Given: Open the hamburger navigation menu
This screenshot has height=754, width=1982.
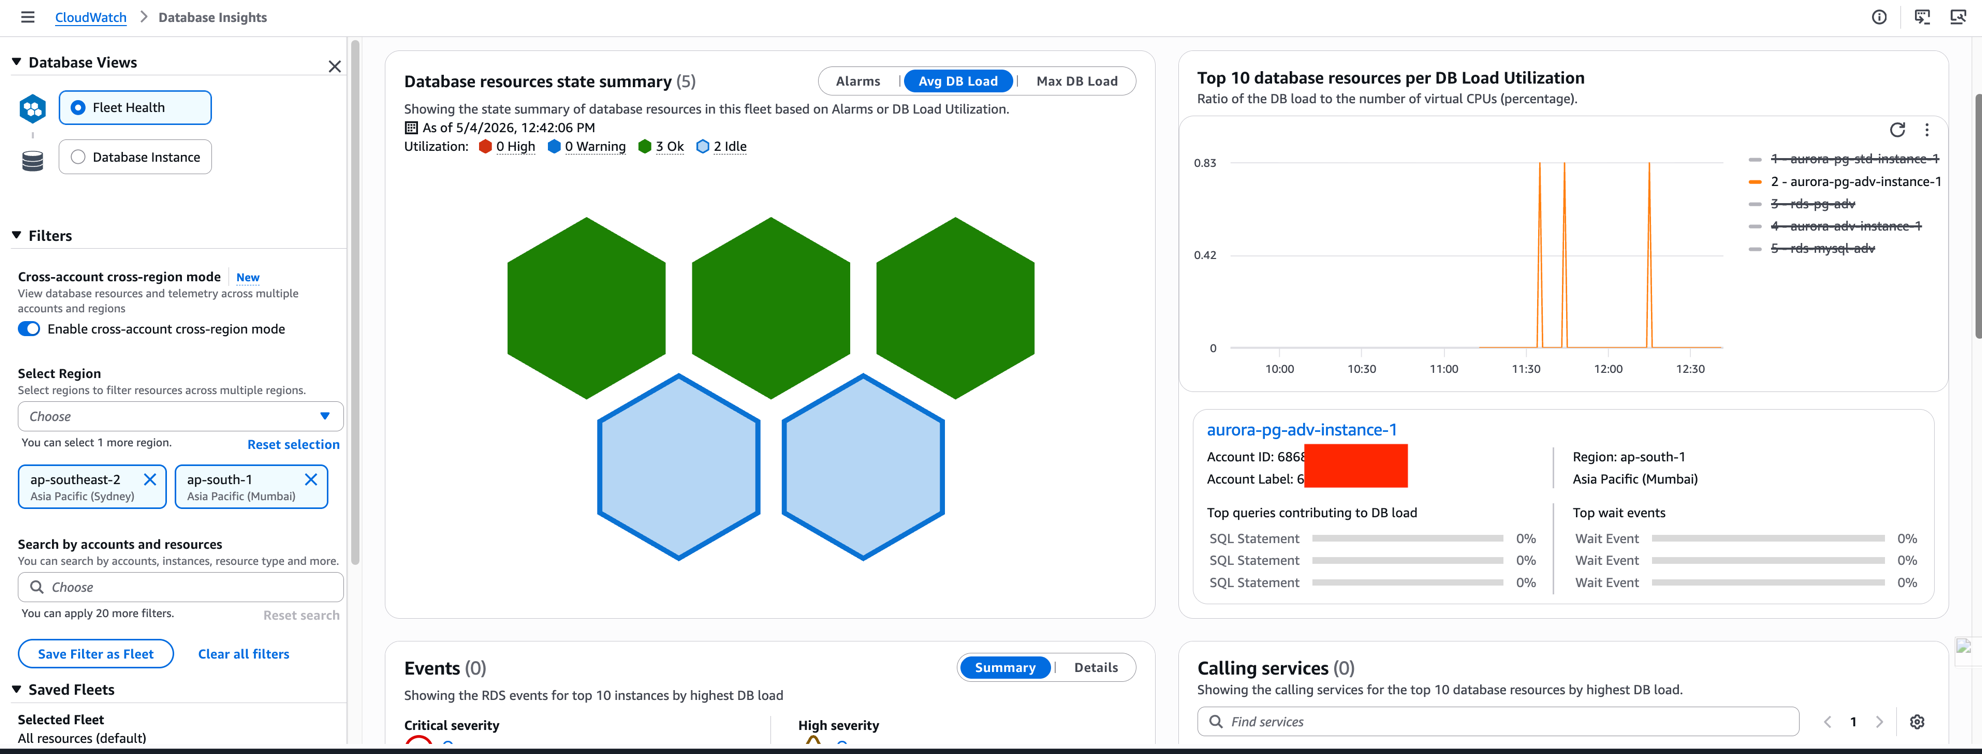Looking at the screenshot, I should pyautogui.click(x=27, y=17).
